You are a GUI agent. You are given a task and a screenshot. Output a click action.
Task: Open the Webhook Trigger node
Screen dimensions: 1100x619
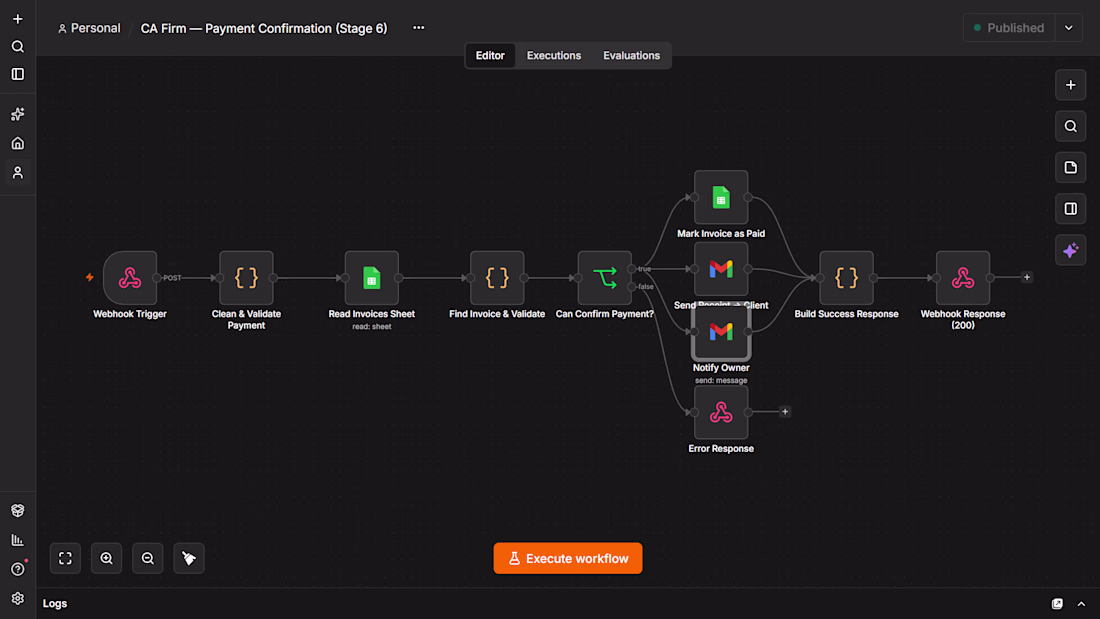point(130,278)
